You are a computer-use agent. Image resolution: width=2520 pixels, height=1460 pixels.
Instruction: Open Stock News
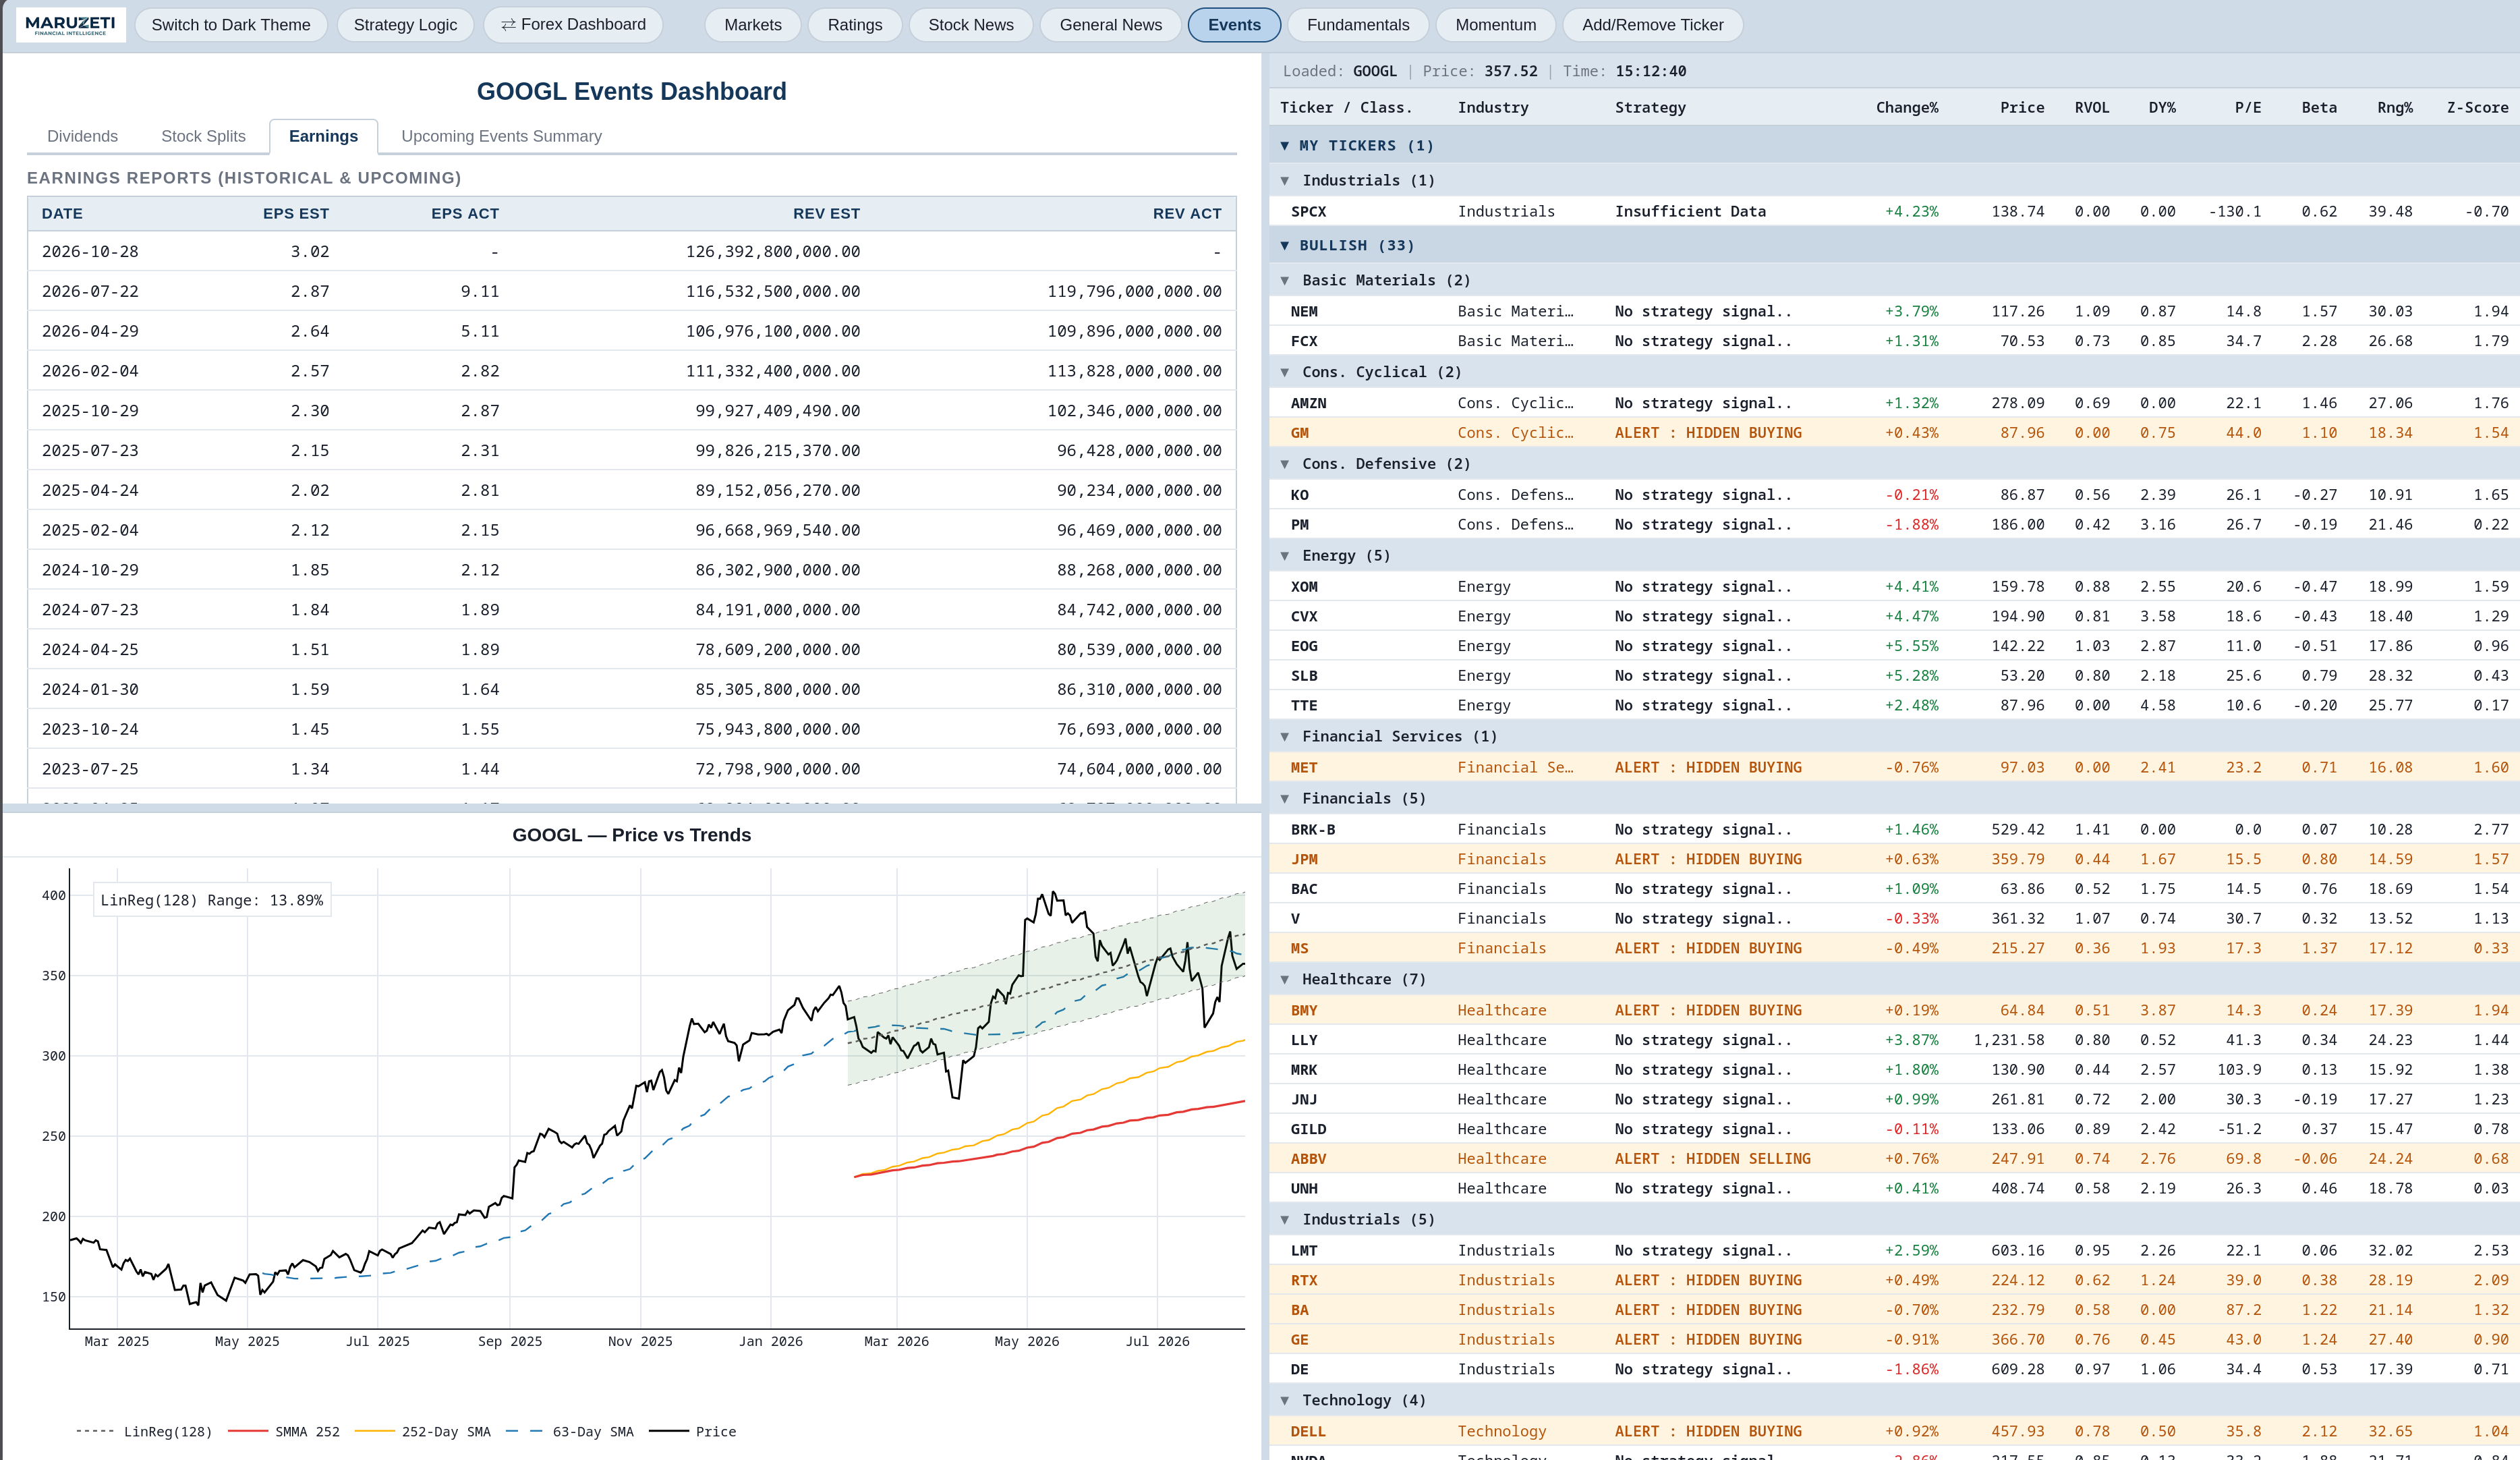[970, 25]
